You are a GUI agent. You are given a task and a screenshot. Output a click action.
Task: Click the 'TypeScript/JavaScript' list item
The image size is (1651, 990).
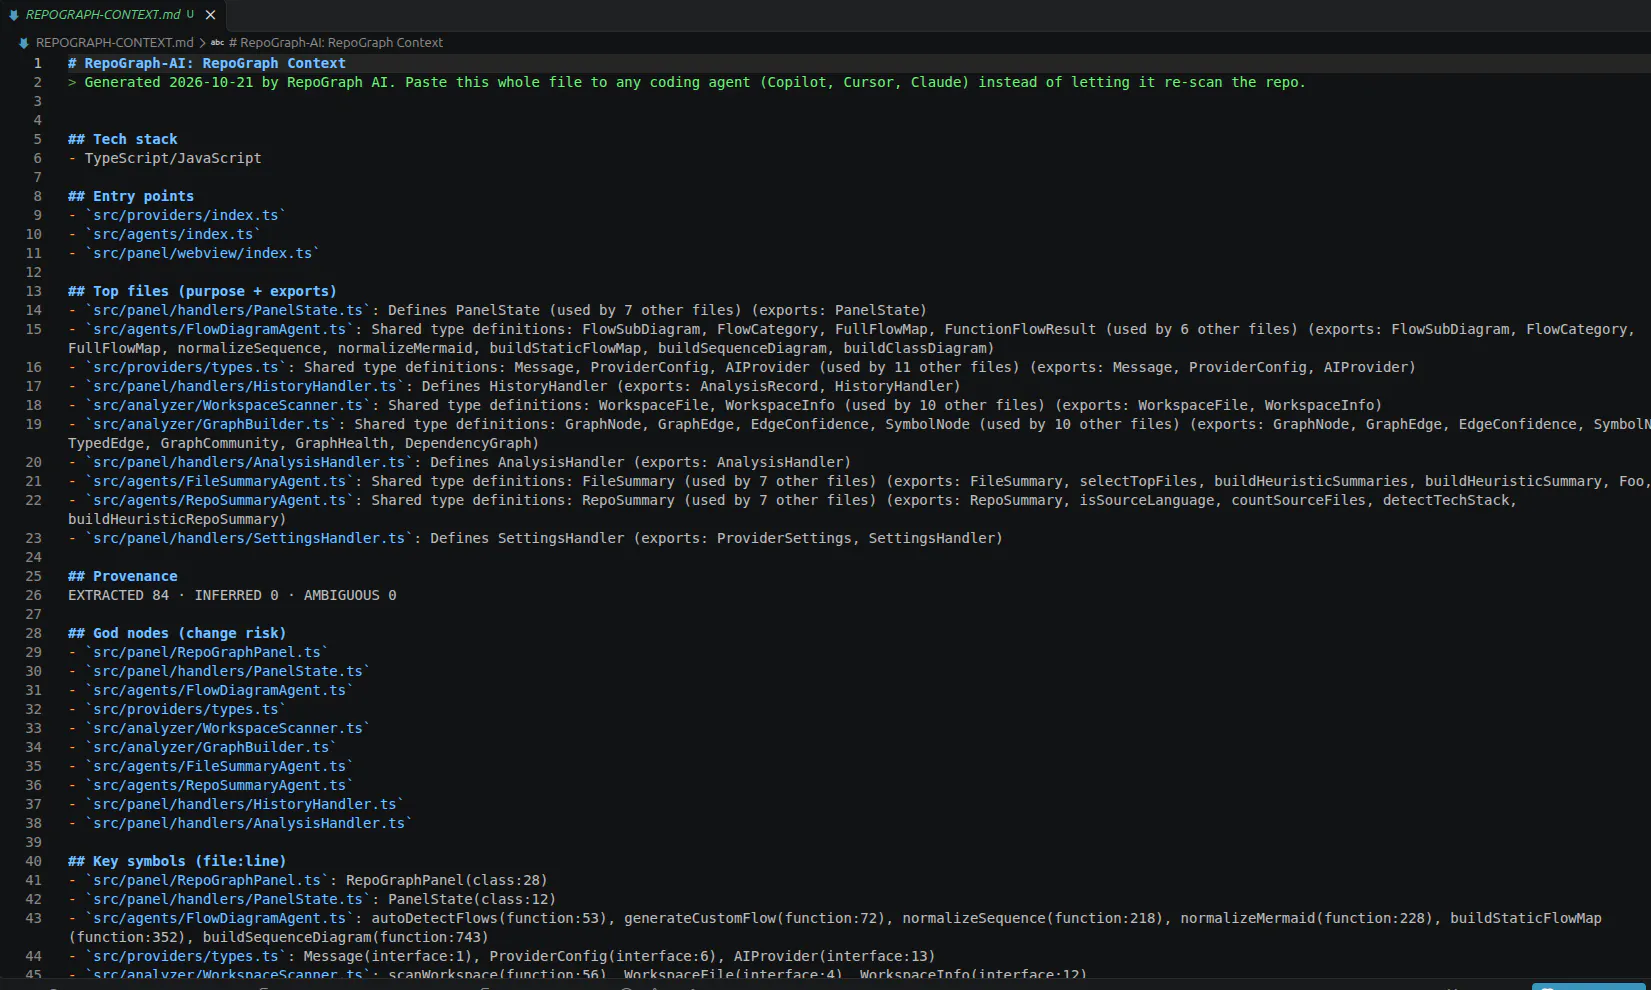coord(173,158)
